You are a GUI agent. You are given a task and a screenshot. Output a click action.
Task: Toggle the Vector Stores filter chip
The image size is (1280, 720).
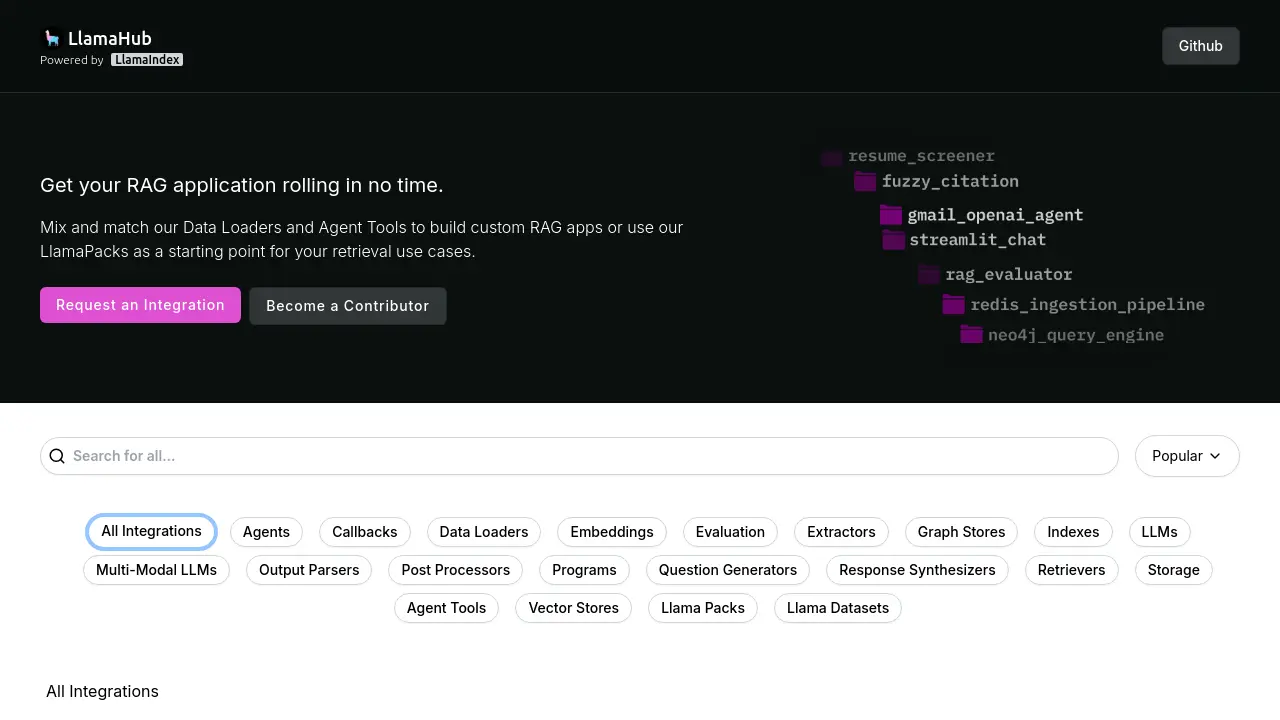[573, 608]
